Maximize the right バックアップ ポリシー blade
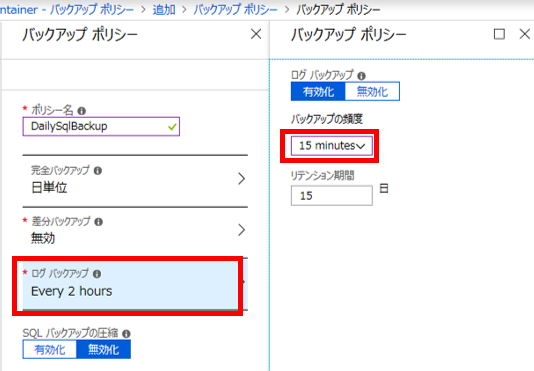 click(499, 34)
